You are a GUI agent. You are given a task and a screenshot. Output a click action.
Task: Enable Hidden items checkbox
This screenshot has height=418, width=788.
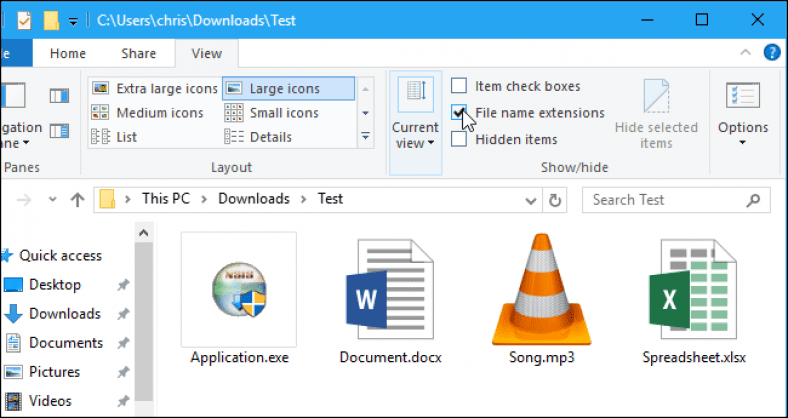pos(458,139)
